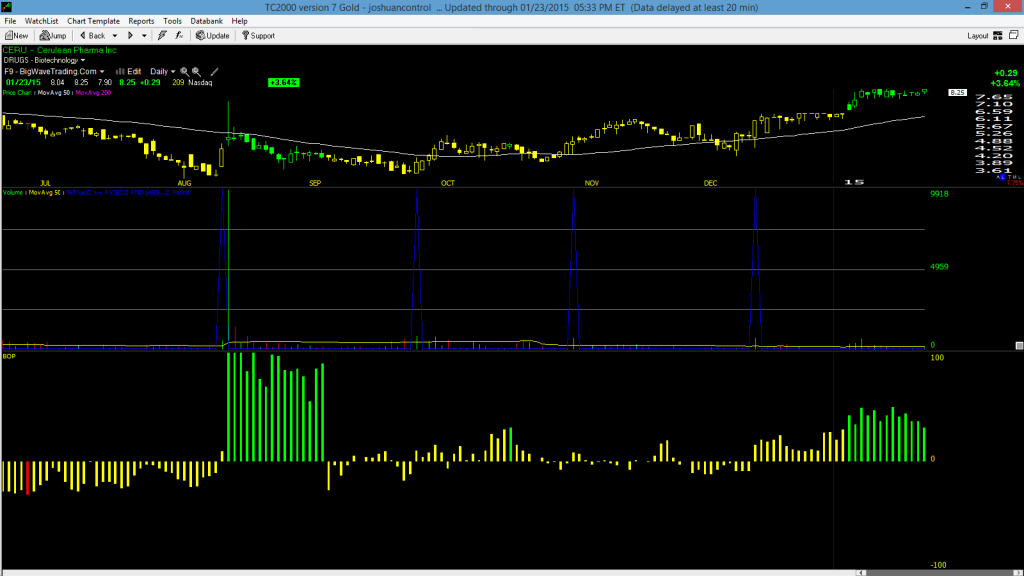This screenshot has height=576, width=1024.
Task: Click the Jump toolbar button
Action: coord(53,36)
